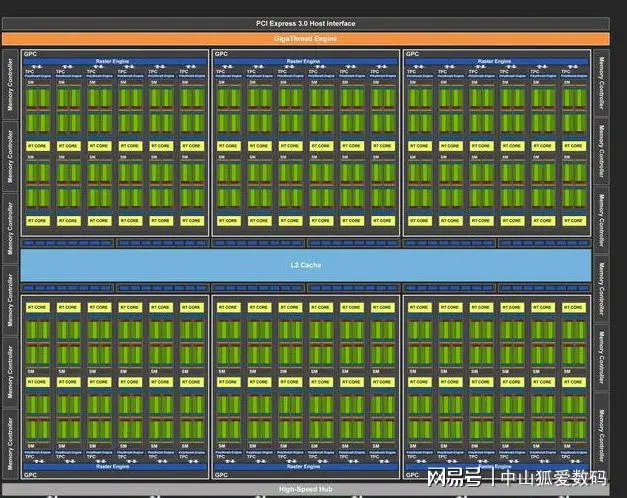
Task: Select Raster Engine bar in bottom-middle GPC
Action: [305, 466]
